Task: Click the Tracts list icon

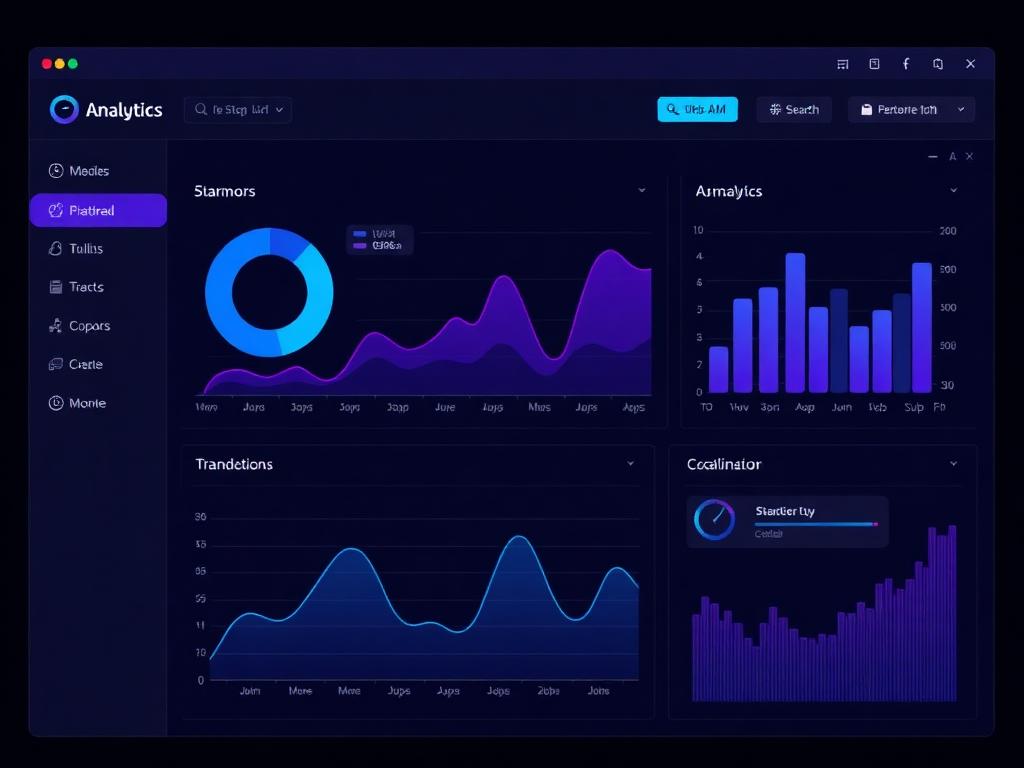Action: pos(56,287)
